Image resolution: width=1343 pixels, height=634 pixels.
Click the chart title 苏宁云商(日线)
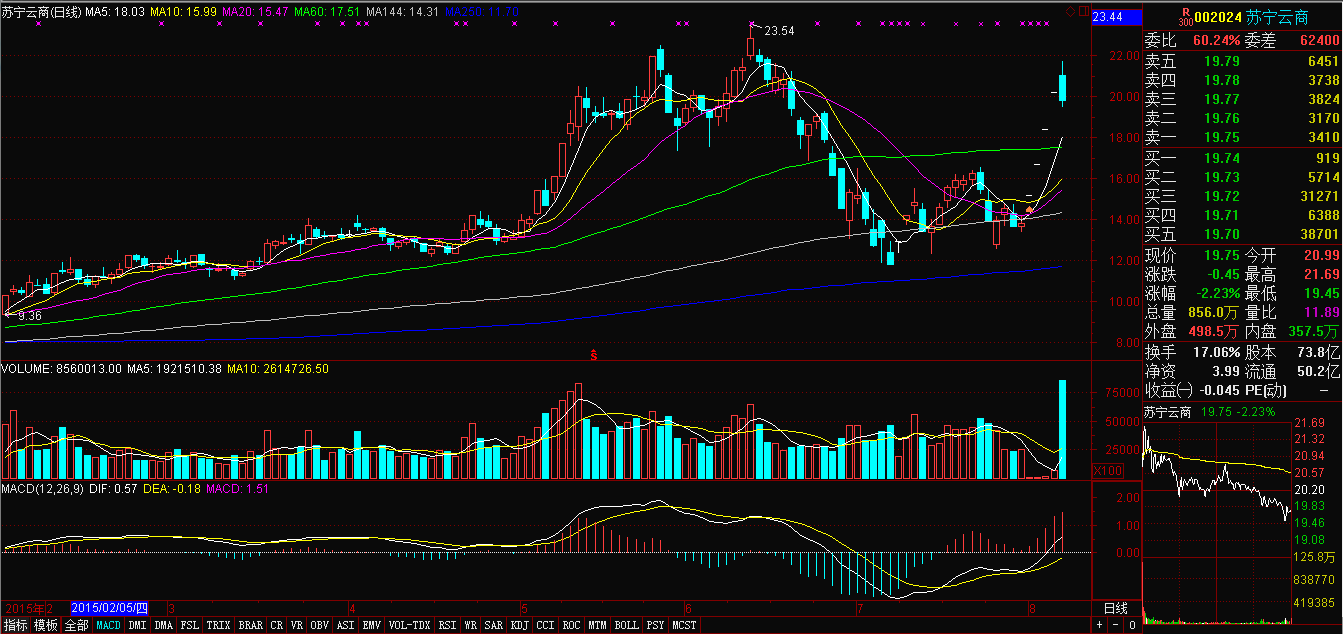click(42, 11)
